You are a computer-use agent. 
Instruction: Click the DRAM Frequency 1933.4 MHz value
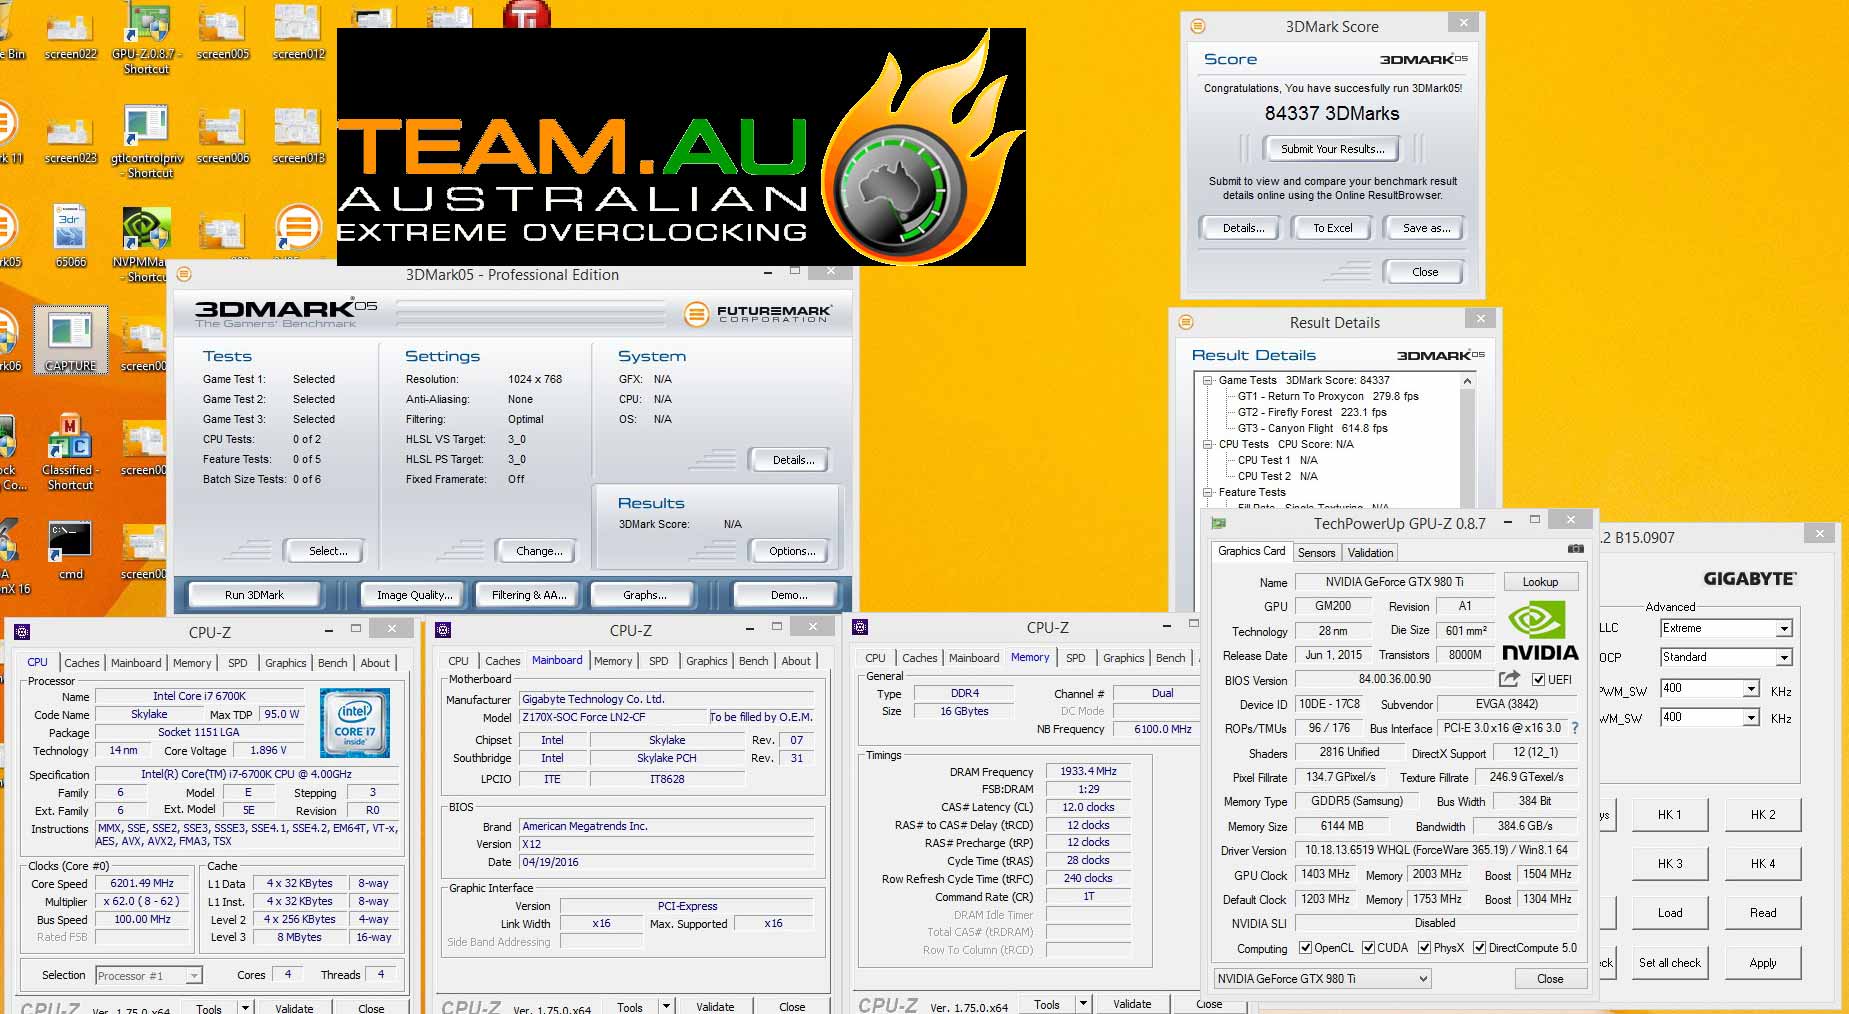(x=1089, y=772)
